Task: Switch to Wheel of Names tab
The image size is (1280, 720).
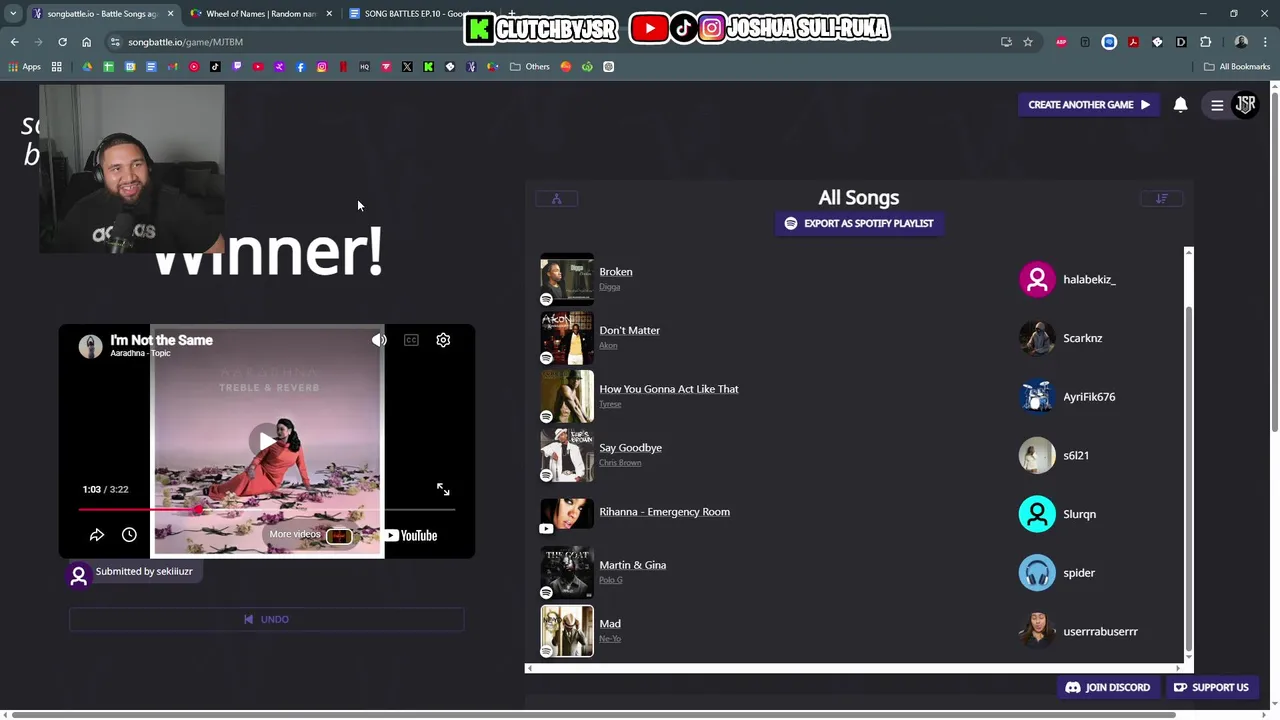Action: [x=260, y=14]
